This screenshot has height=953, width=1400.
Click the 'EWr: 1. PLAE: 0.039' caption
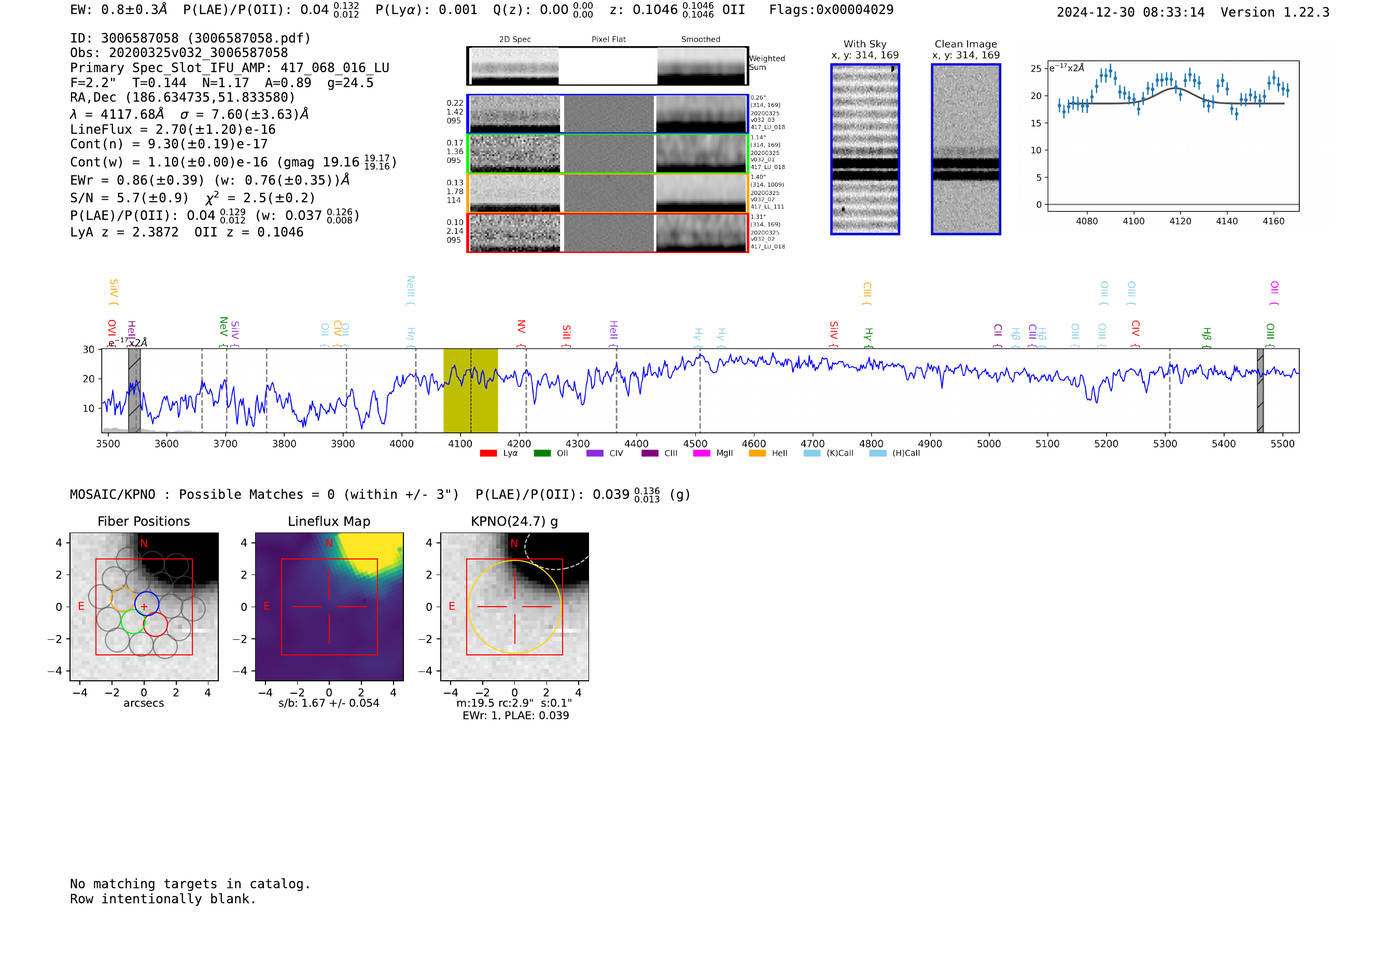coord(515,715)
